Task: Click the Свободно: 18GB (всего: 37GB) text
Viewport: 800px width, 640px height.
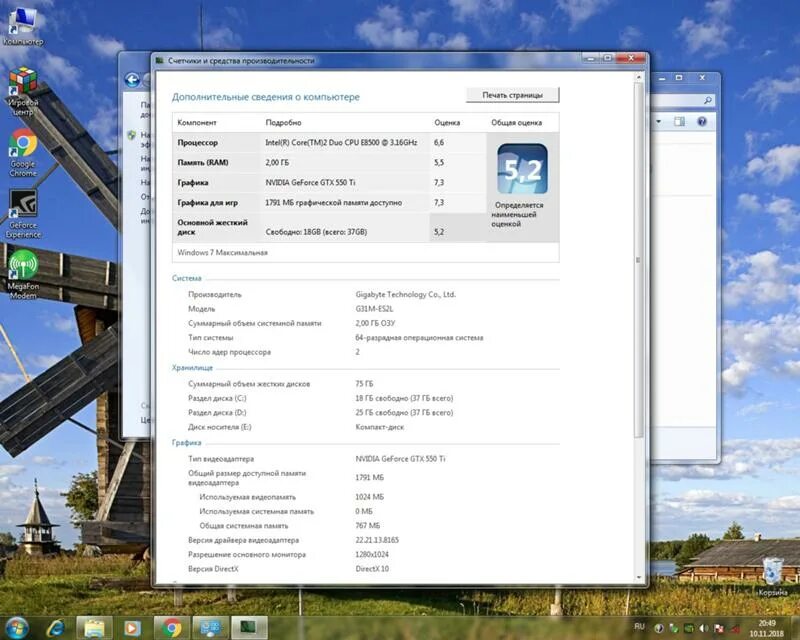Action: (316, 232)
